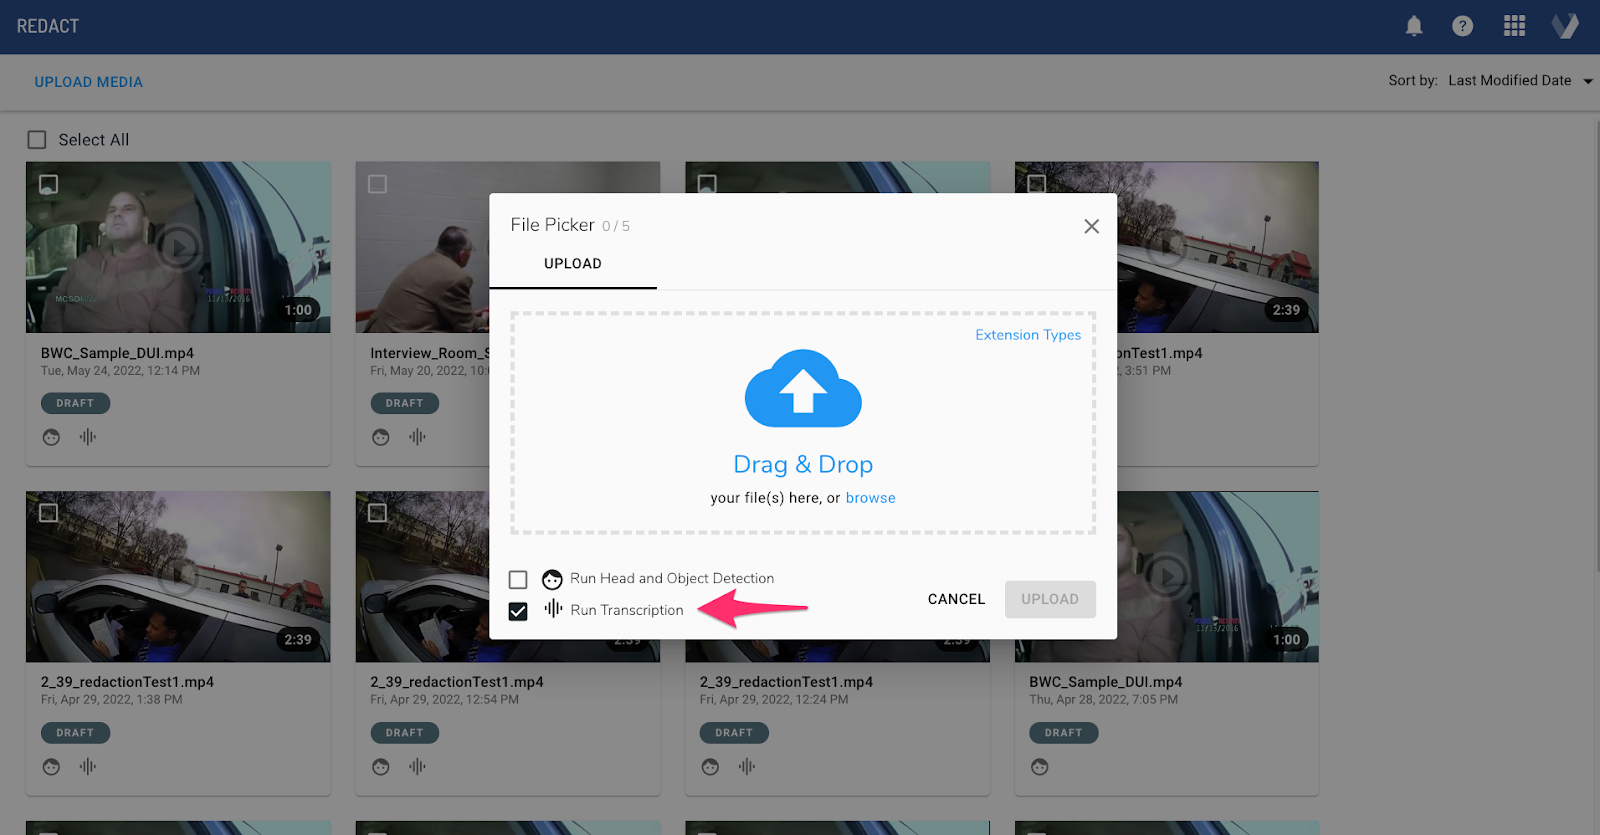Click the blue cloud upload icon
1600x835 pixels.
pos(803,389)
